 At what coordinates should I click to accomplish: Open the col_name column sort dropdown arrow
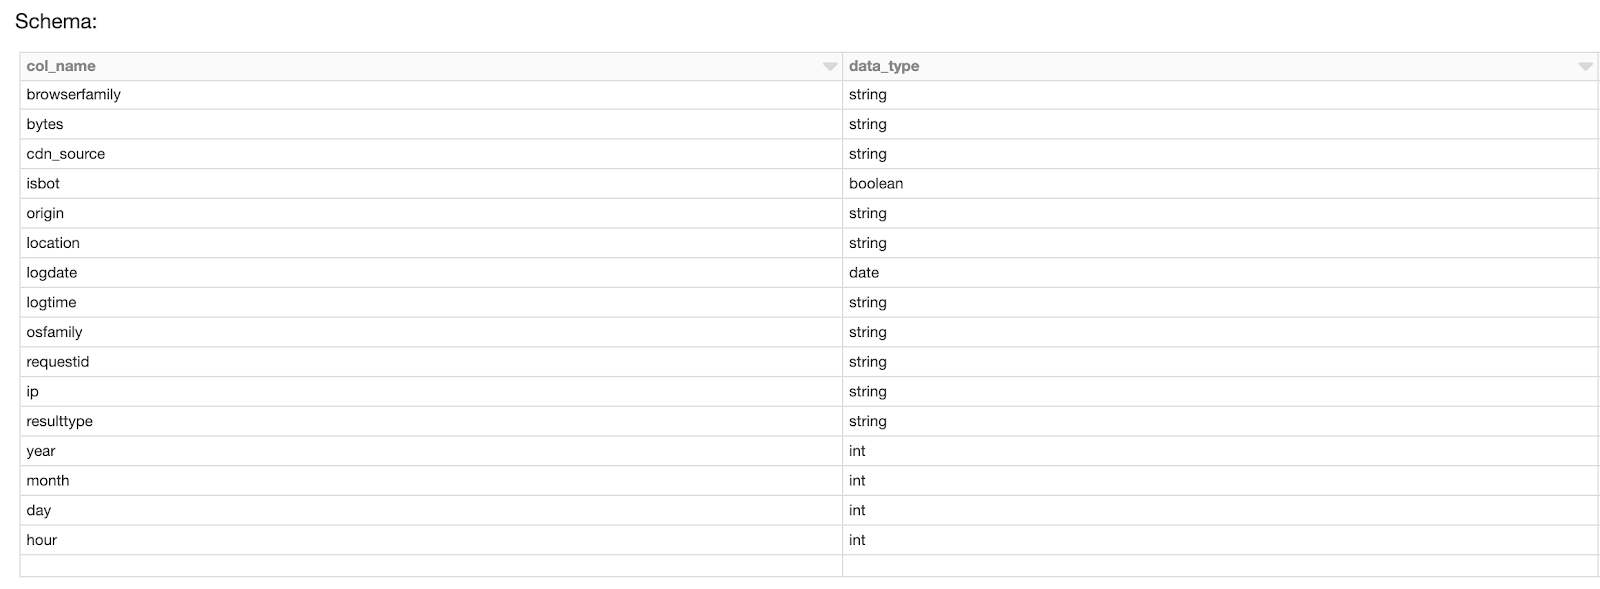coord(829,67)
